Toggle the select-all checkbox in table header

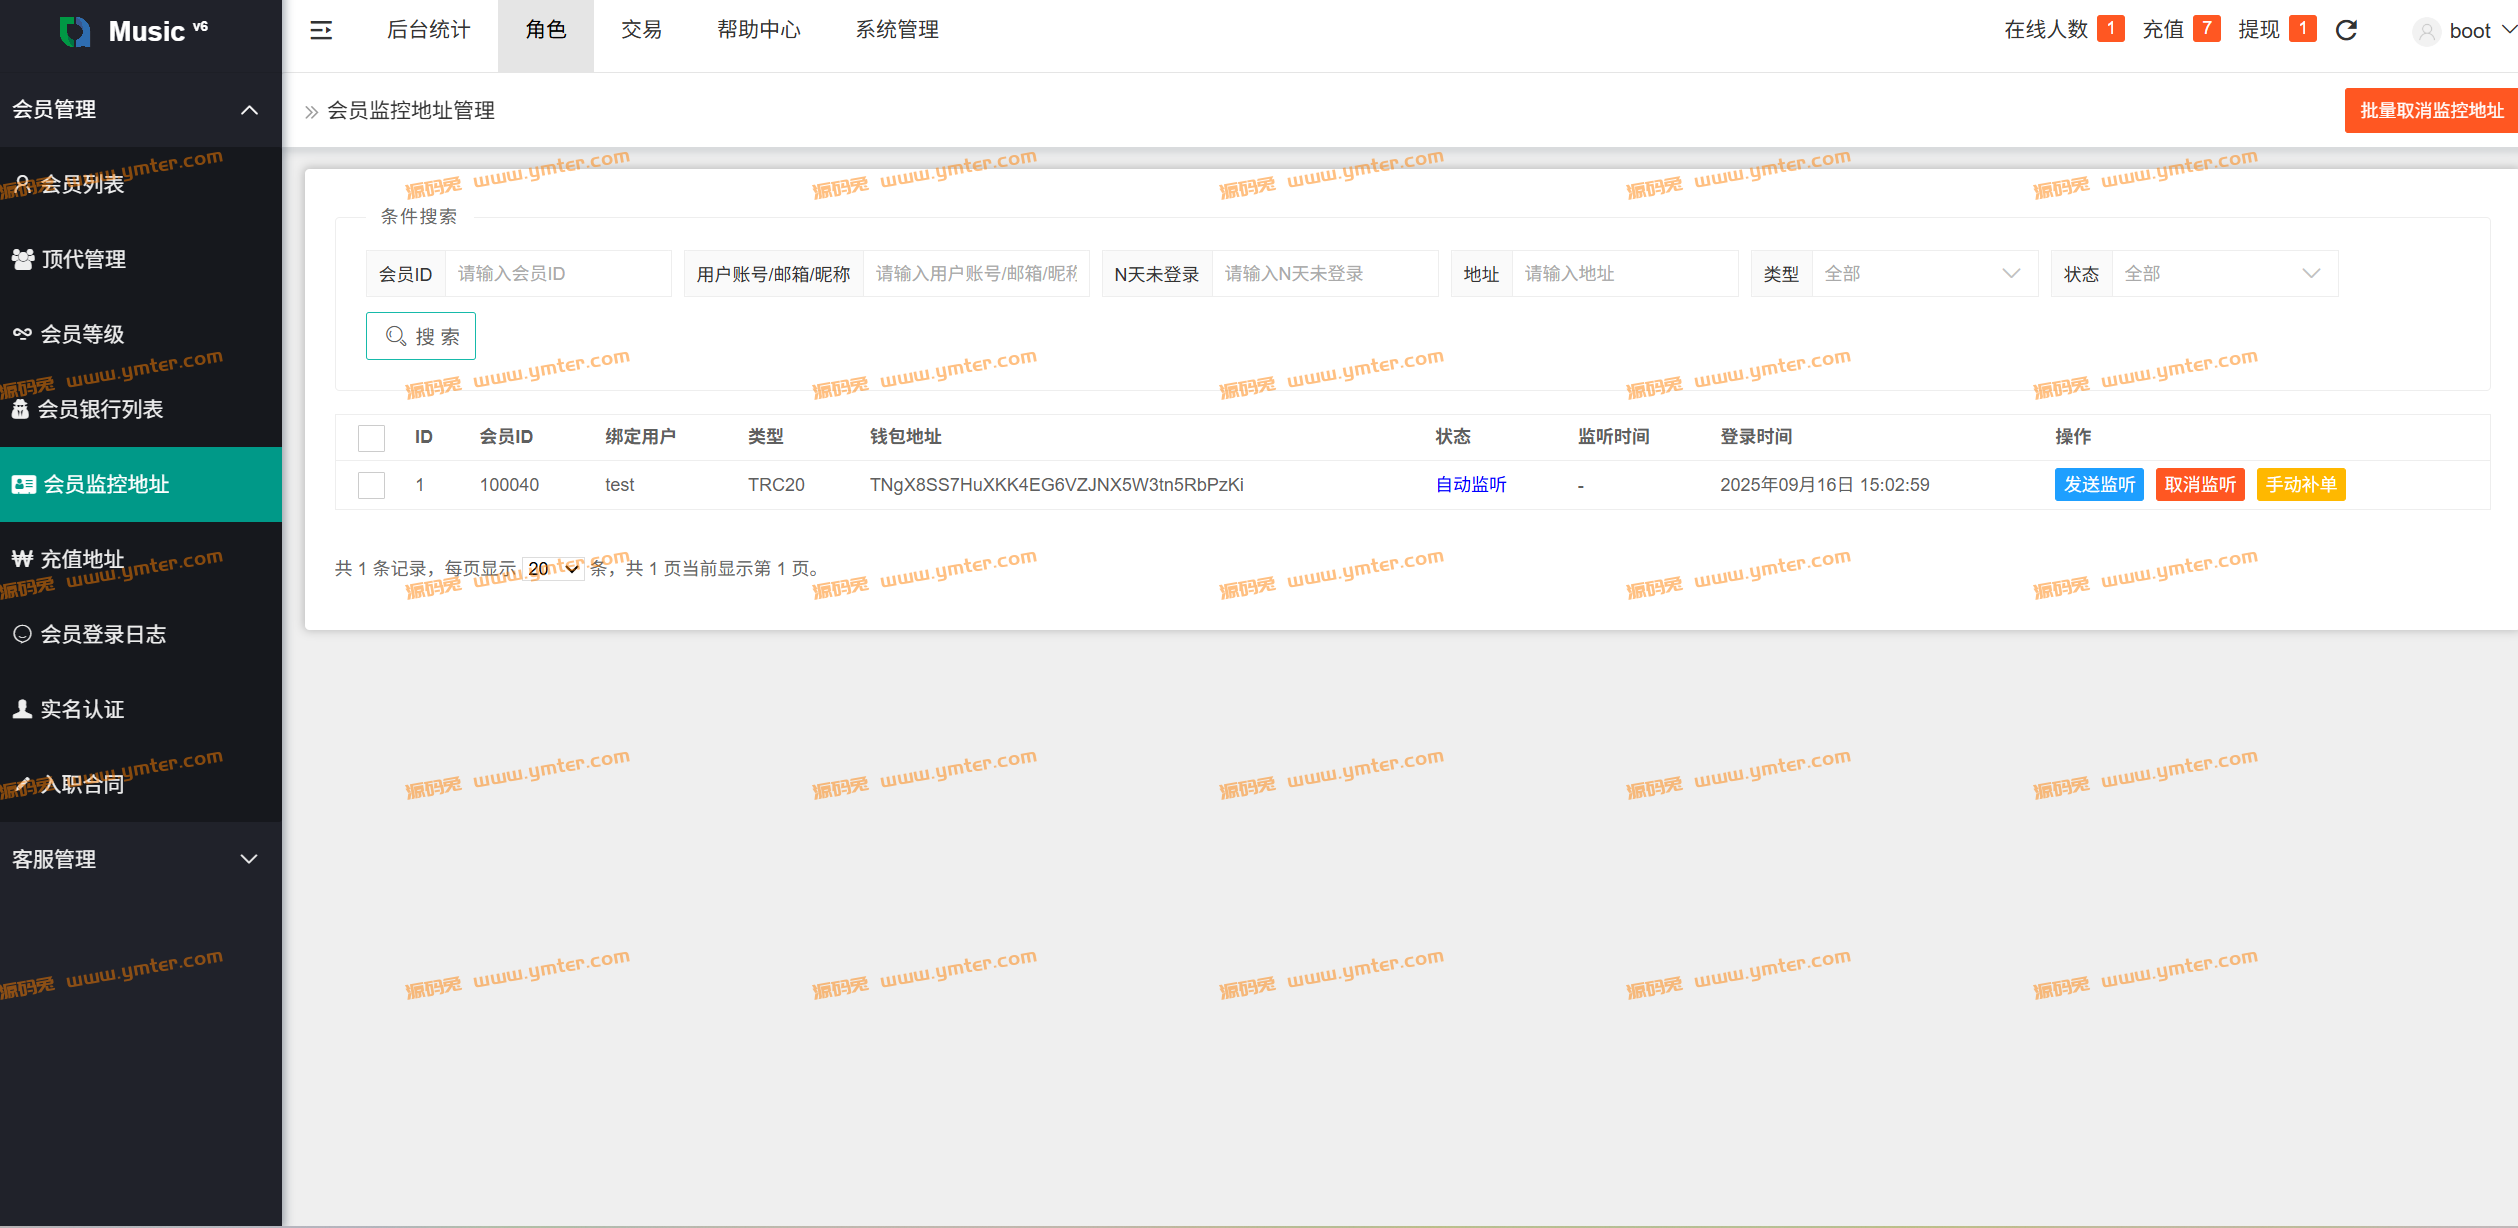(x=371, y=438)
